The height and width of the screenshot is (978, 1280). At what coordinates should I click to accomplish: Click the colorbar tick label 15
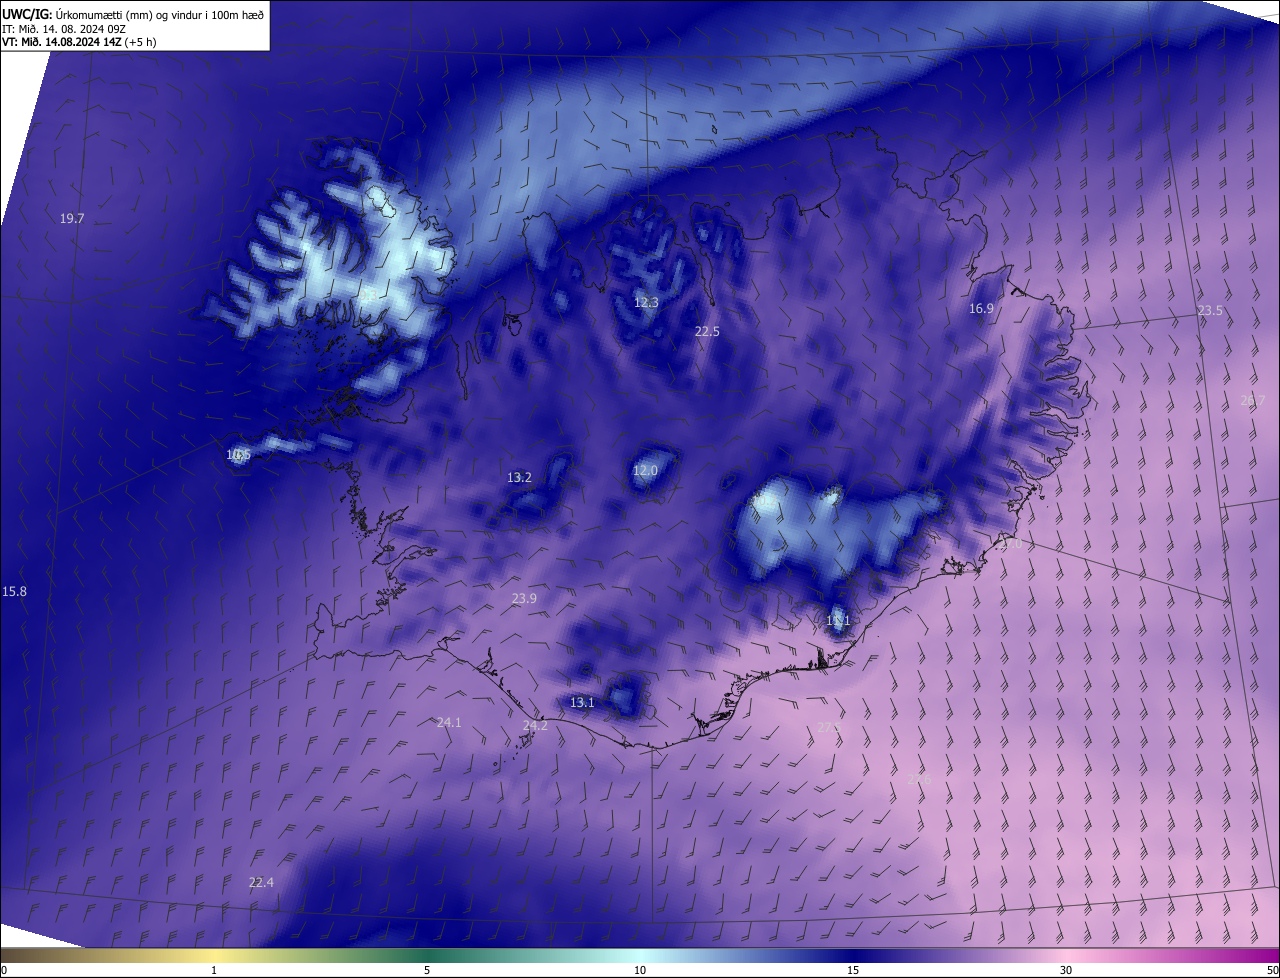click(853, 970)
